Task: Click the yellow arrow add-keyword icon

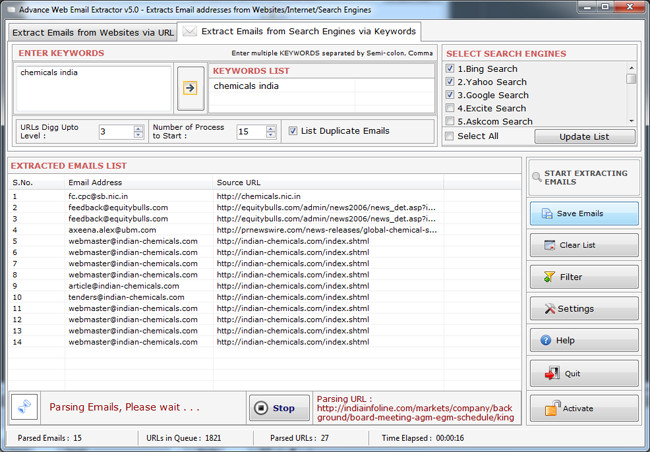Action: pos(190,88)
